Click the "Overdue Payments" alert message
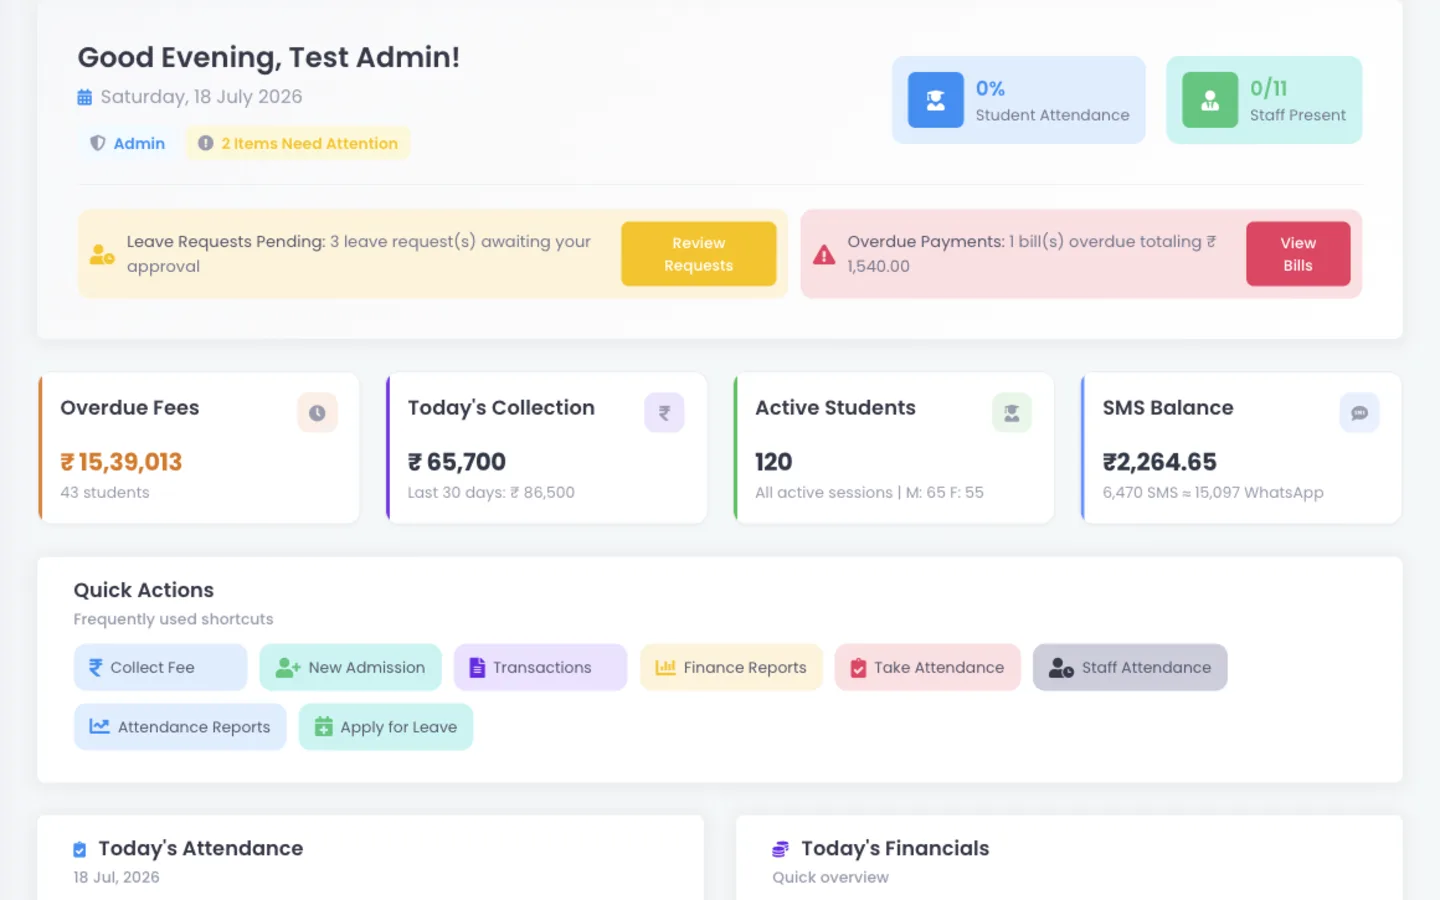The image size is (1440, 900). (x=1032, y=254)
